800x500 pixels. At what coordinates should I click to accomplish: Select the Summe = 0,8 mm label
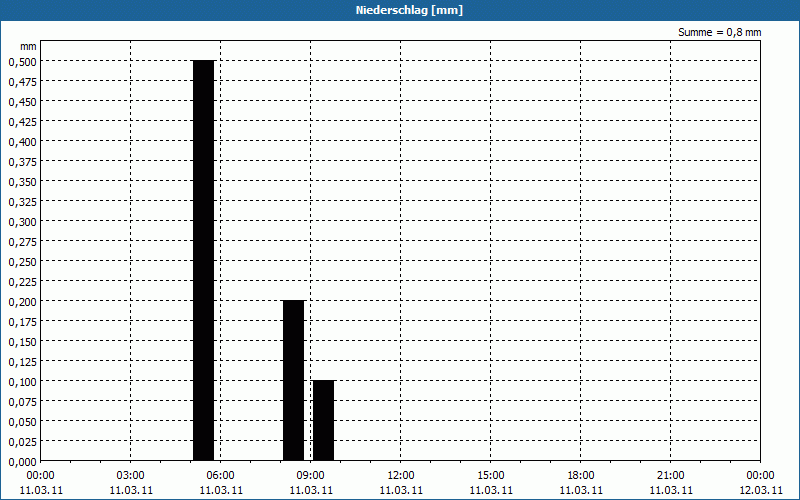pos(719,32)
